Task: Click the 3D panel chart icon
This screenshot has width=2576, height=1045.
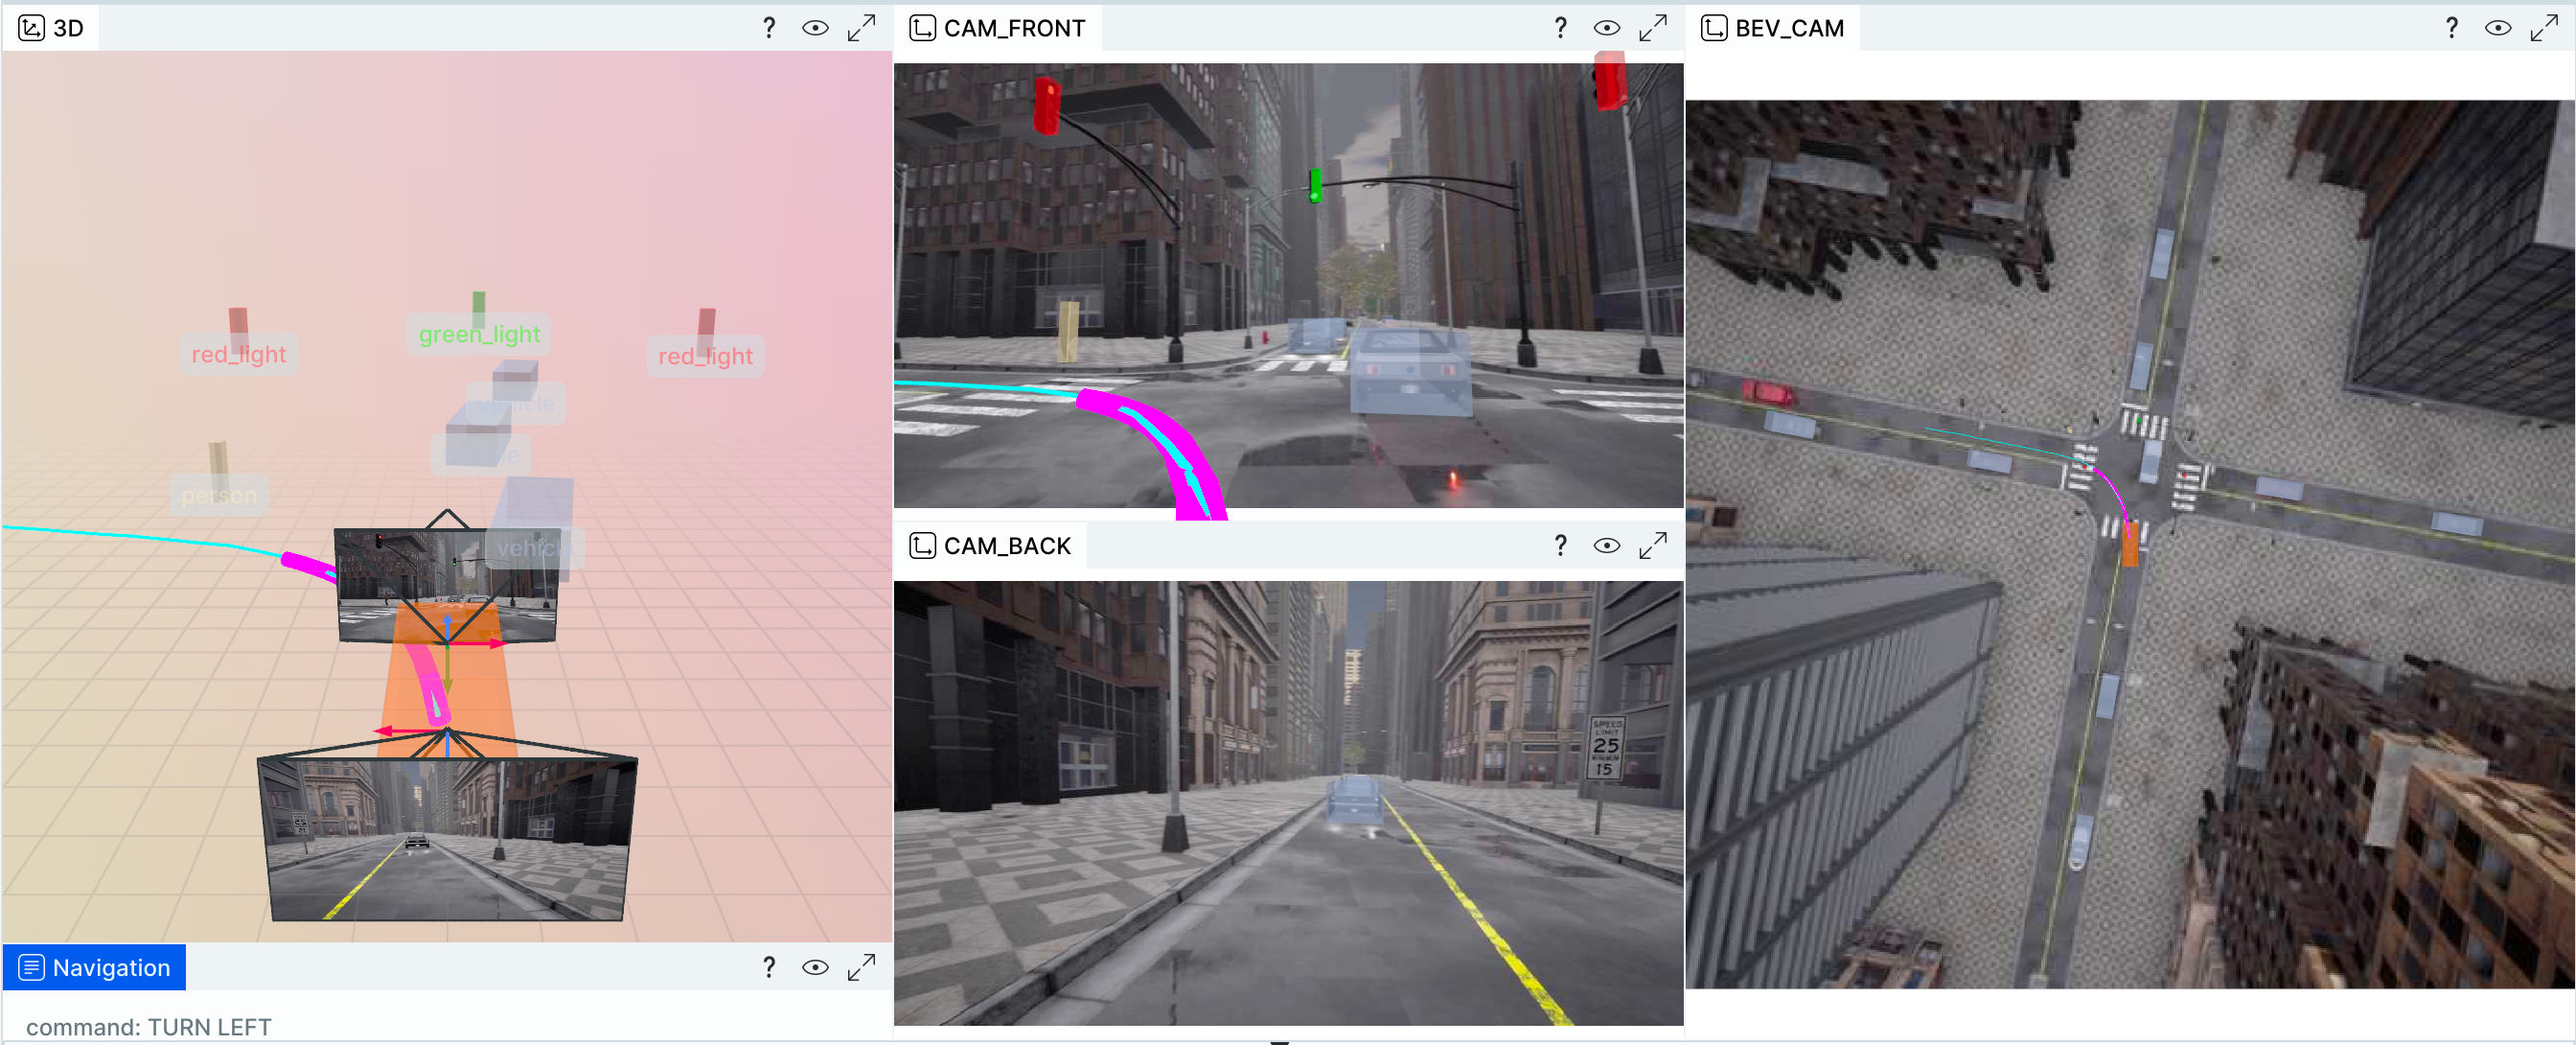Action: (32, 28)
